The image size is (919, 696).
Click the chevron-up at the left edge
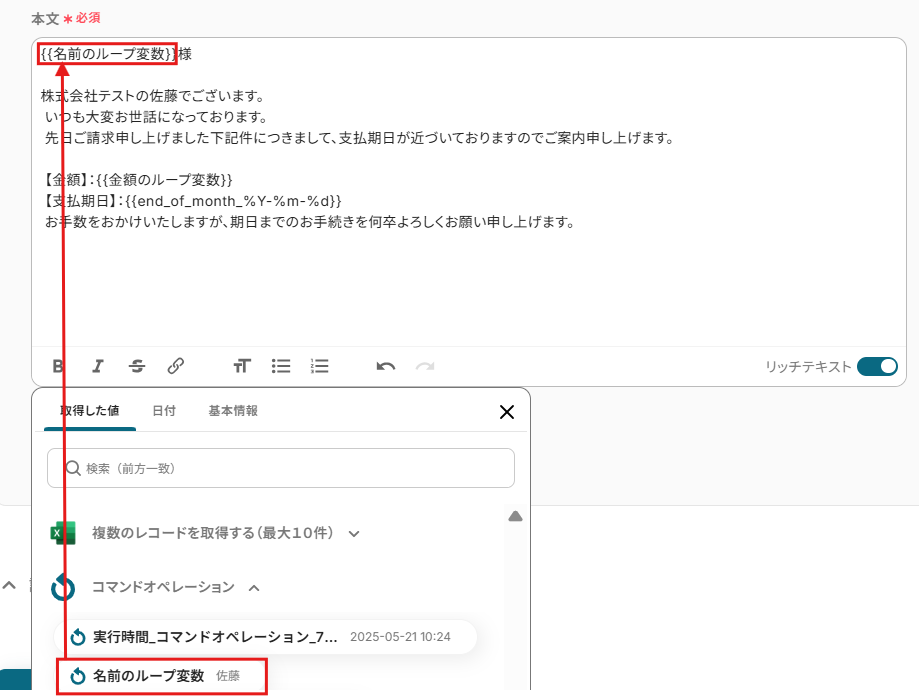coord(9,585)
